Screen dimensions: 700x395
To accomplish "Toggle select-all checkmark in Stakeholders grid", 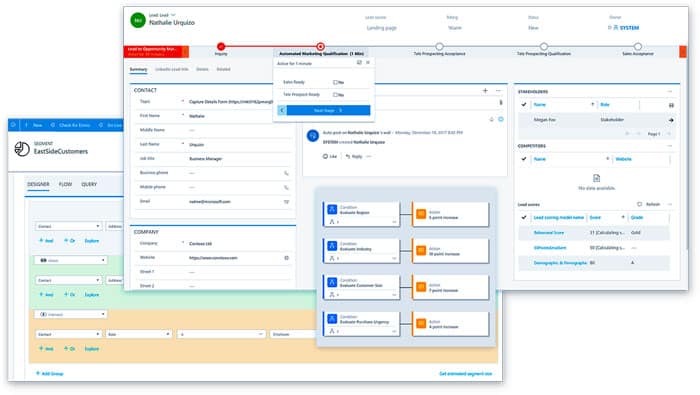I will 524,104.
